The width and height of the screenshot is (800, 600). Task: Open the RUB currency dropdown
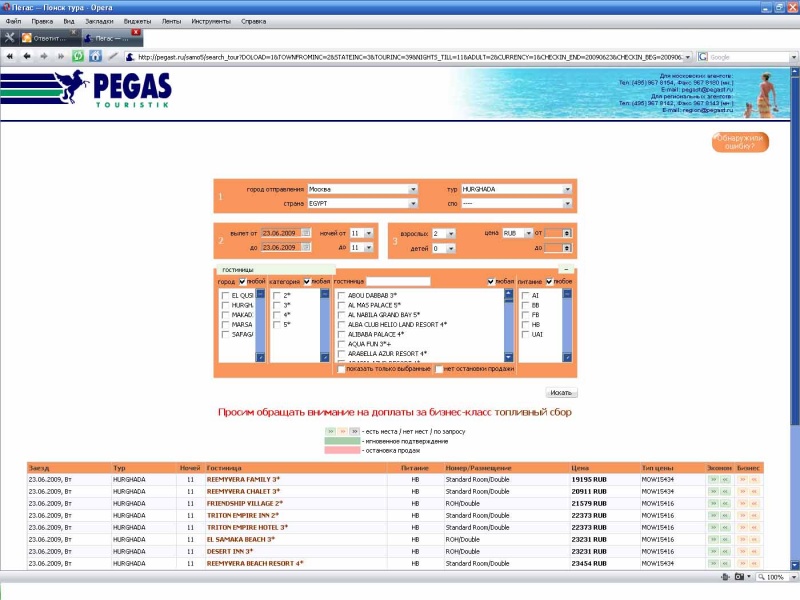point(516,233)
